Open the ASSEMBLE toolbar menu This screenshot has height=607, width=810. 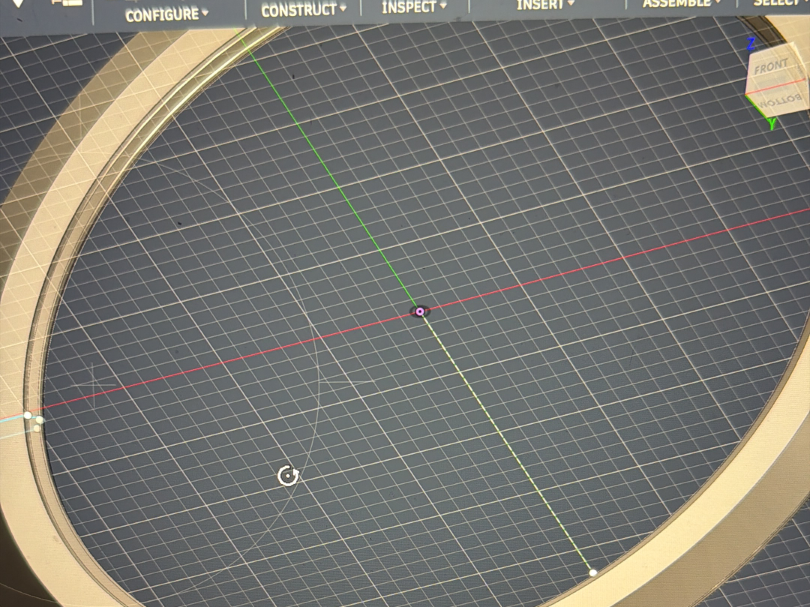click(681, 4)
